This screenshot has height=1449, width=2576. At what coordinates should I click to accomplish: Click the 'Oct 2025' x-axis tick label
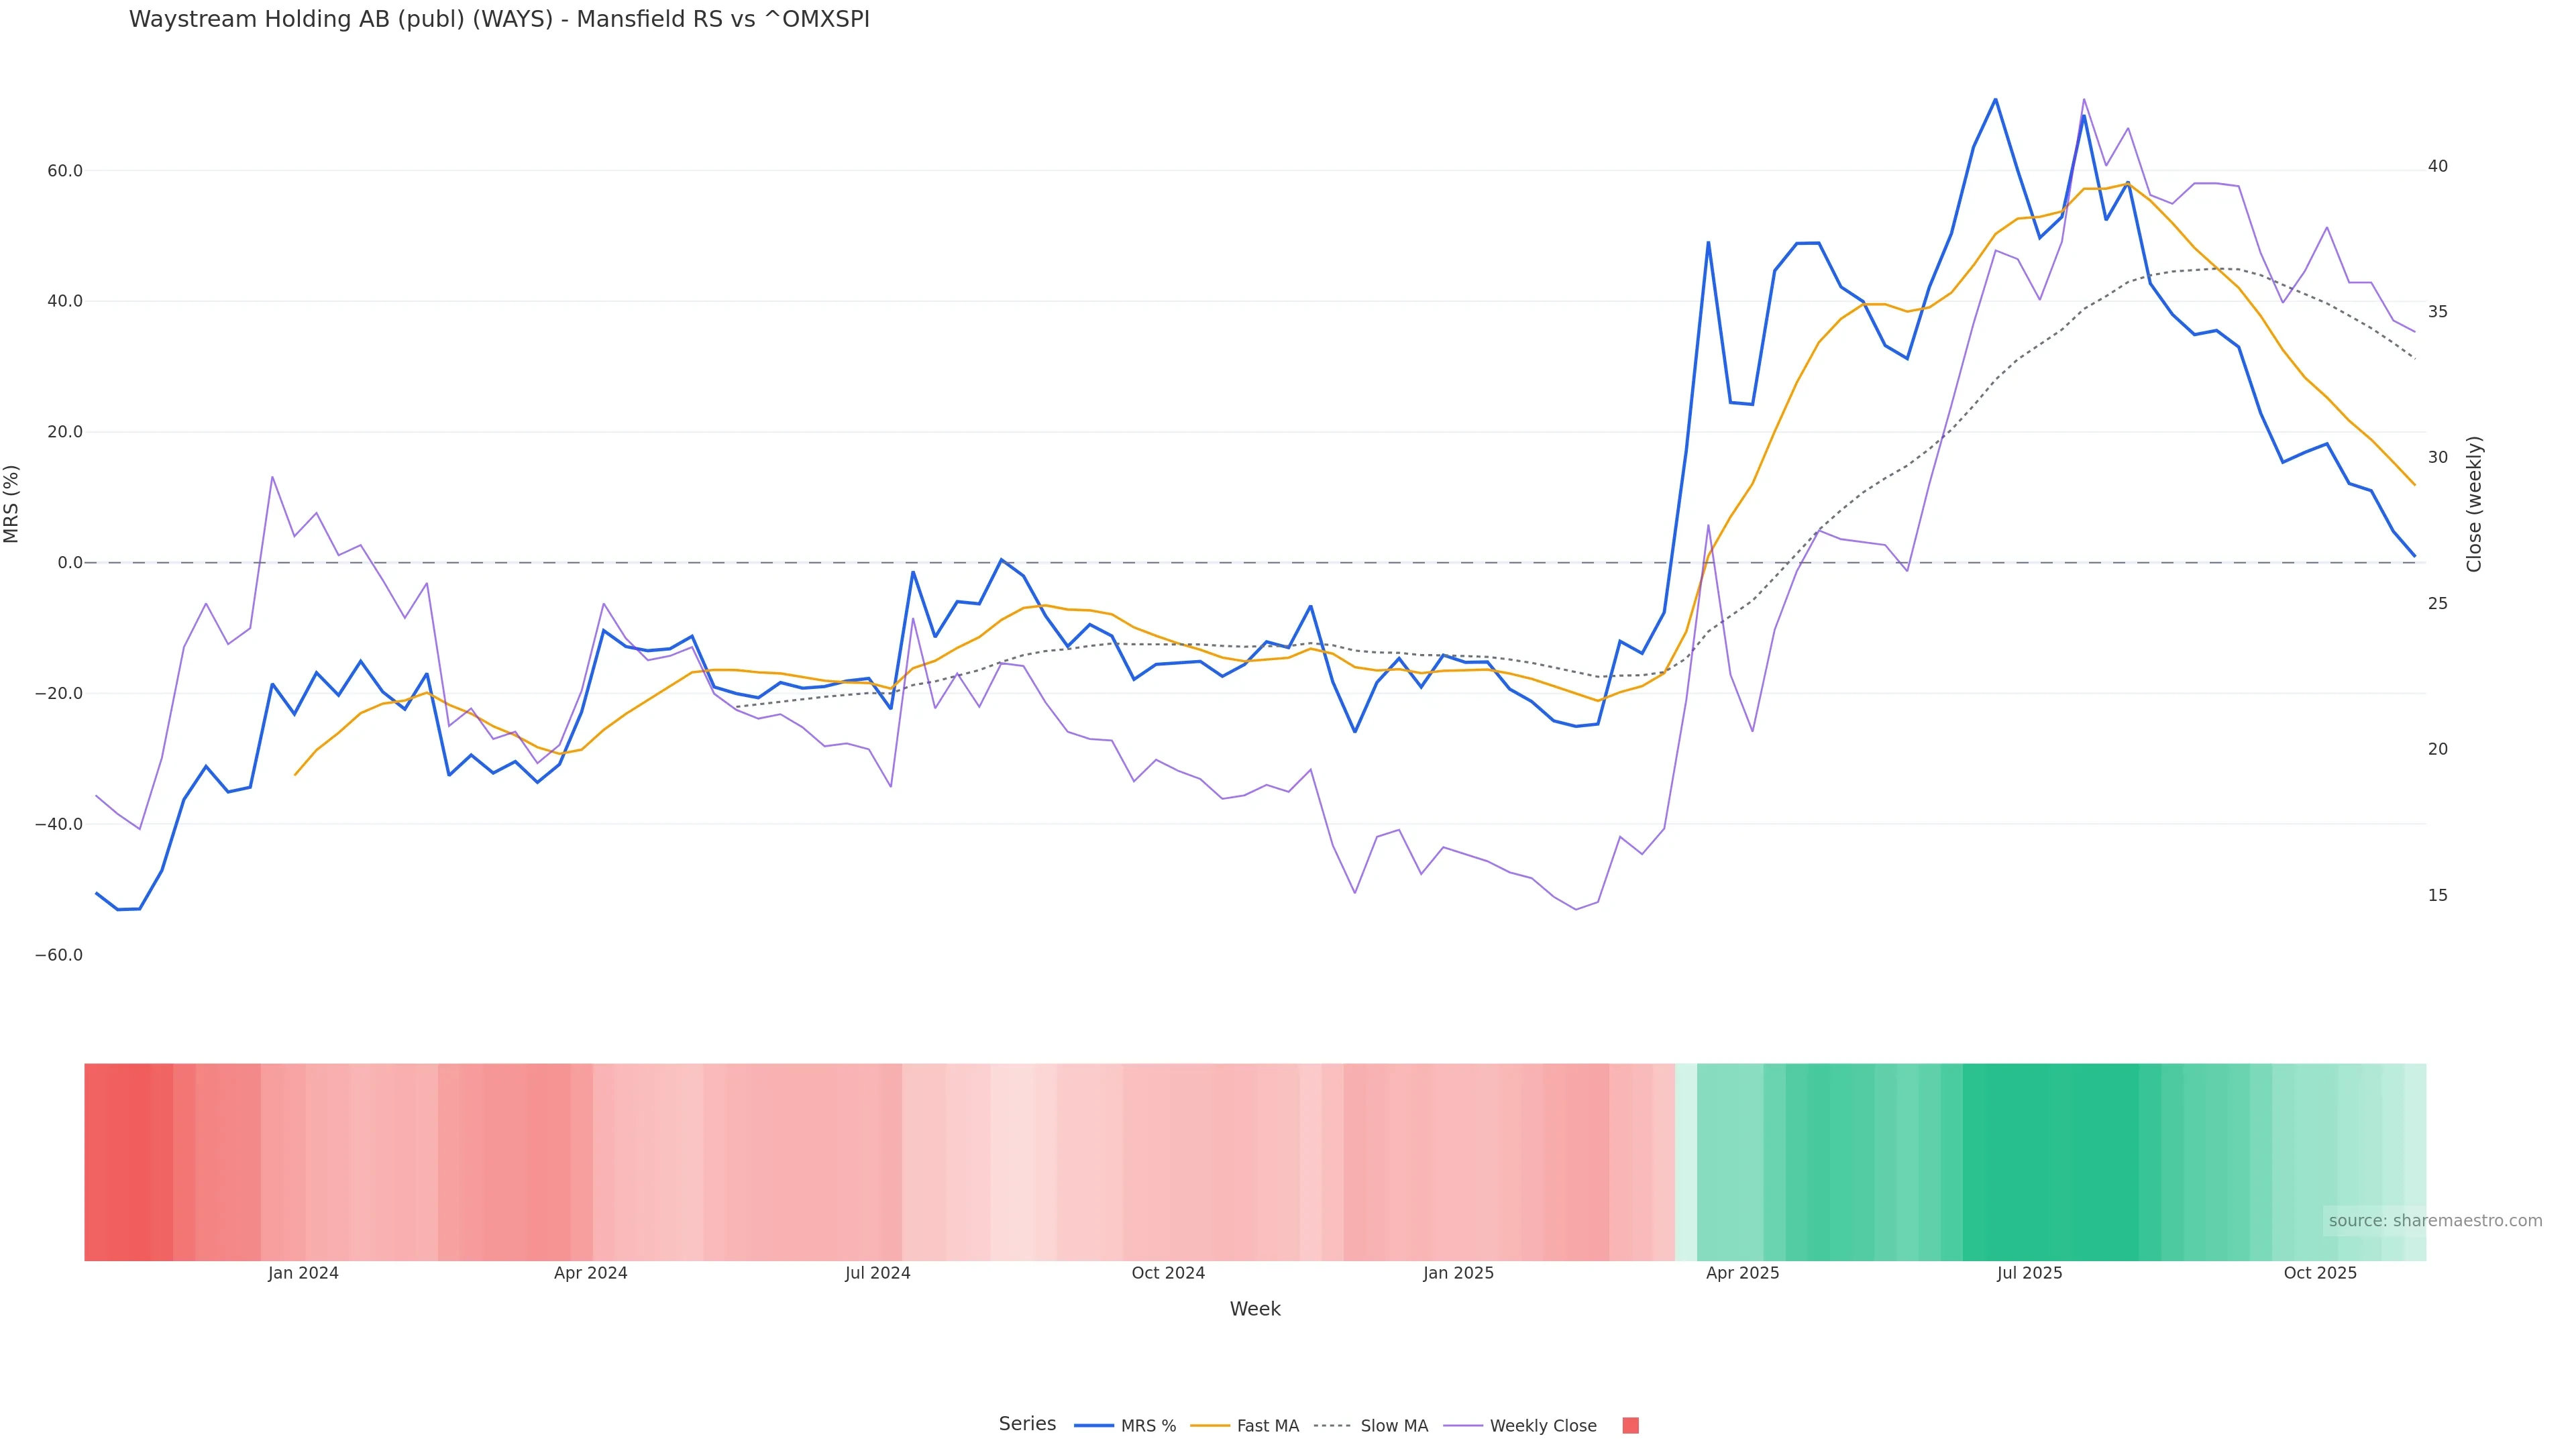[2320, 1273]
